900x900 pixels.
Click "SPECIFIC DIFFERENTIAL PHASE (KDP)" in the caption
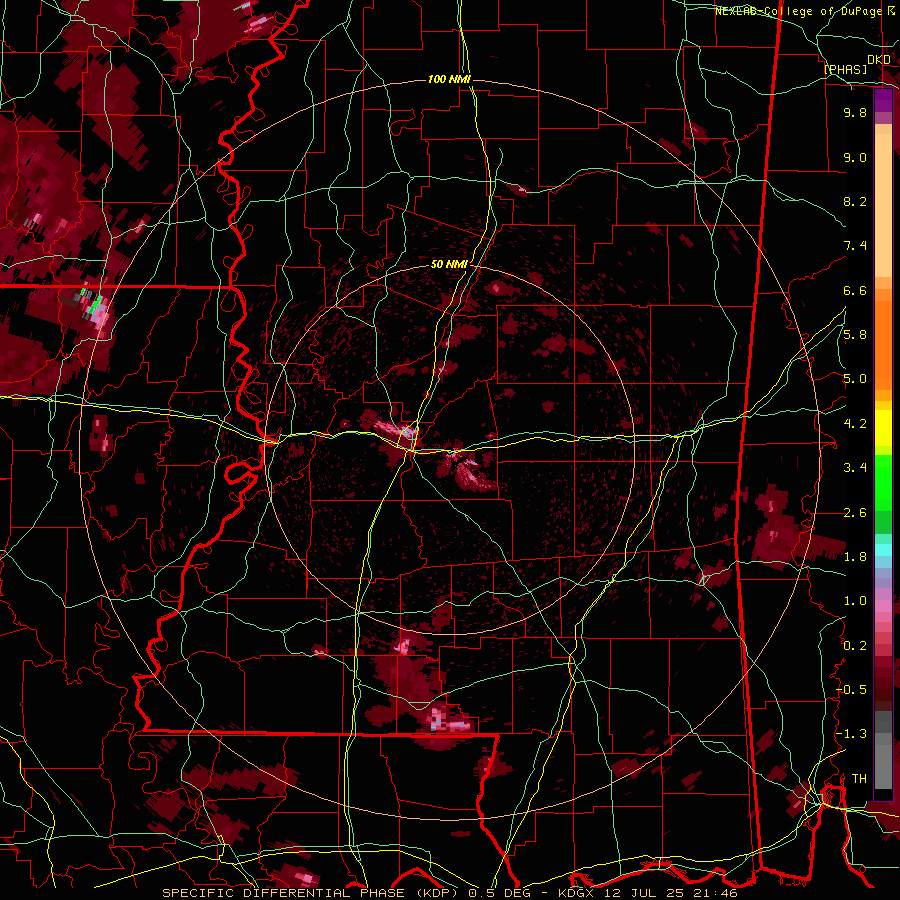coord(311,893)
